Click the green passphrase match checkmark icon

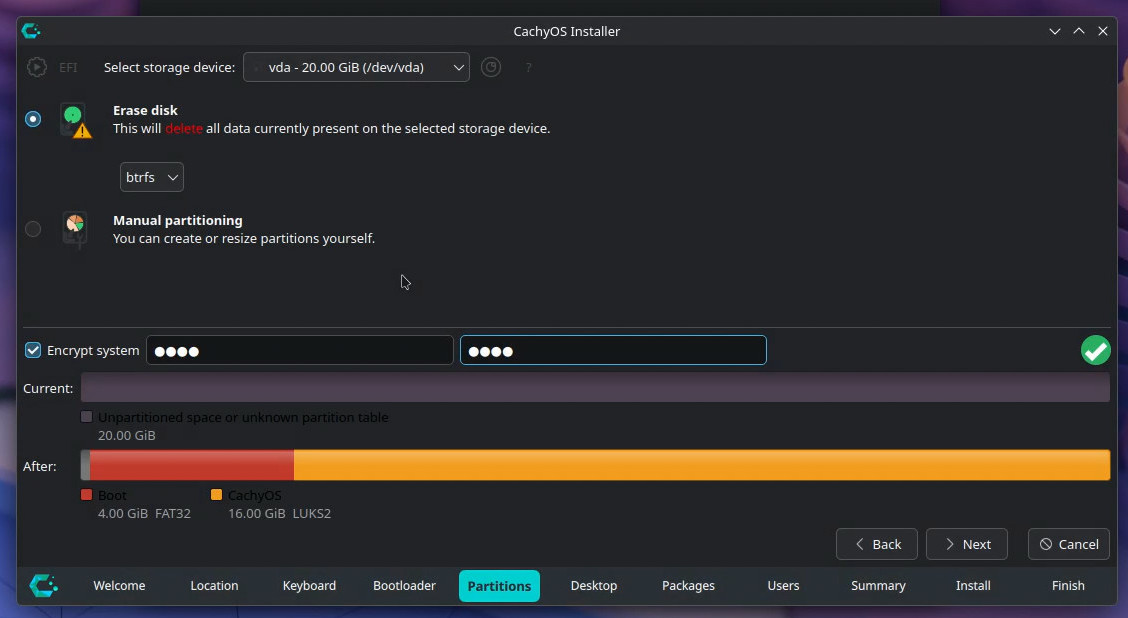1096,350
